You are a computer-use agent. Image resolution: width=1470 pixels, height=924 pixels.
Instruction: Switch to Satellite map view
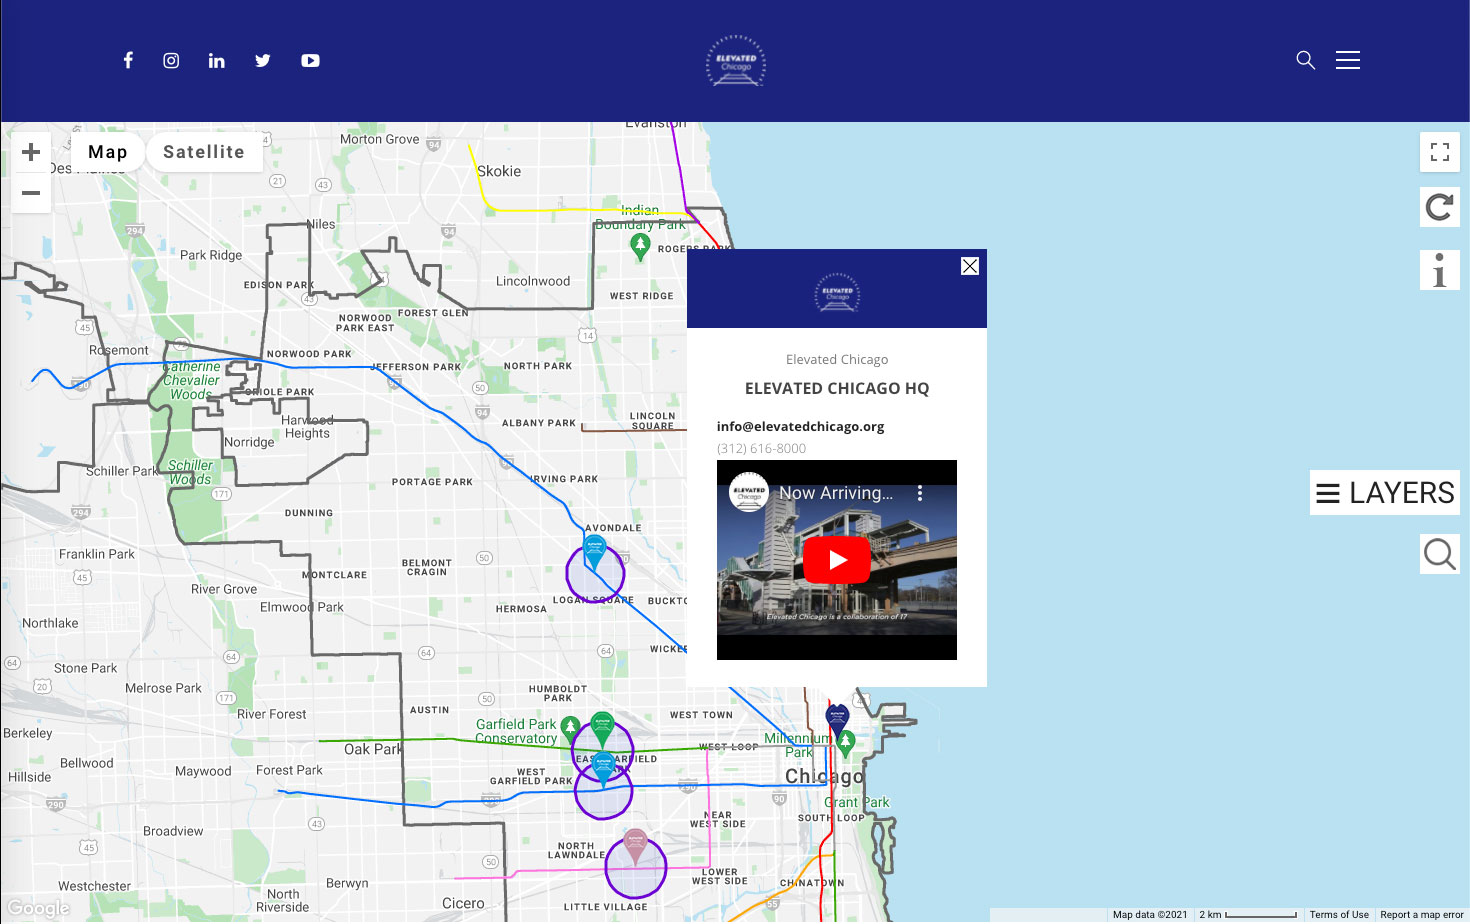(x=204, y=151)
